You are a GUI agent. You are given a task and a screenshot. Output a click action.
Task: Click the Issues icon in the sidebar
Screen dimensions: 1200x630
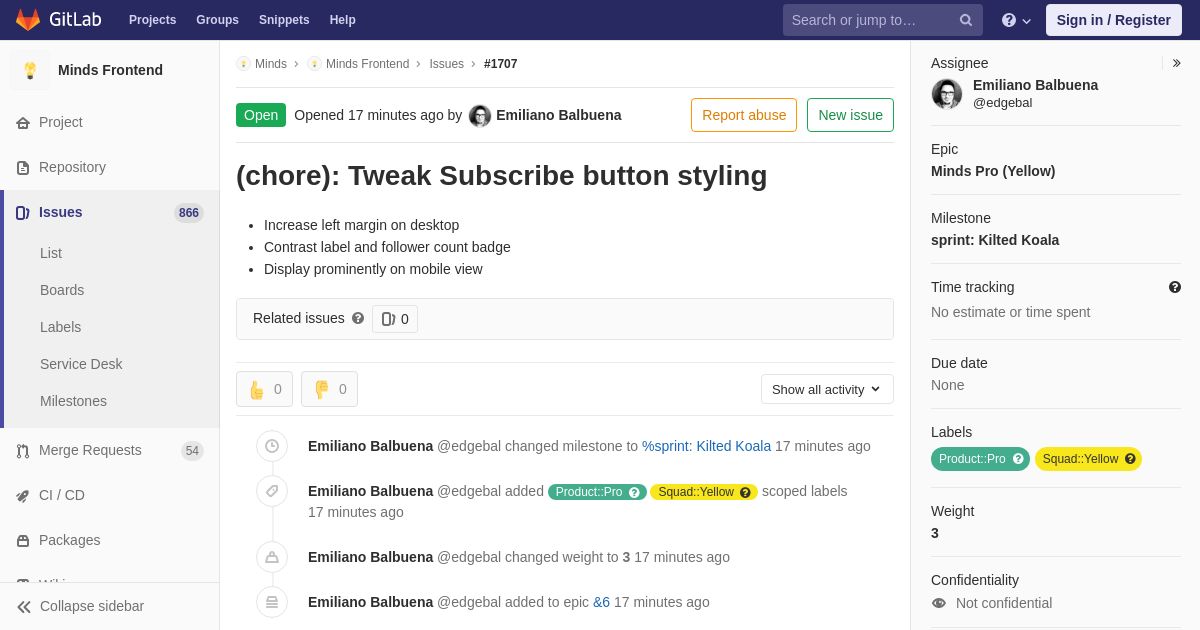(x=23, y=213)
